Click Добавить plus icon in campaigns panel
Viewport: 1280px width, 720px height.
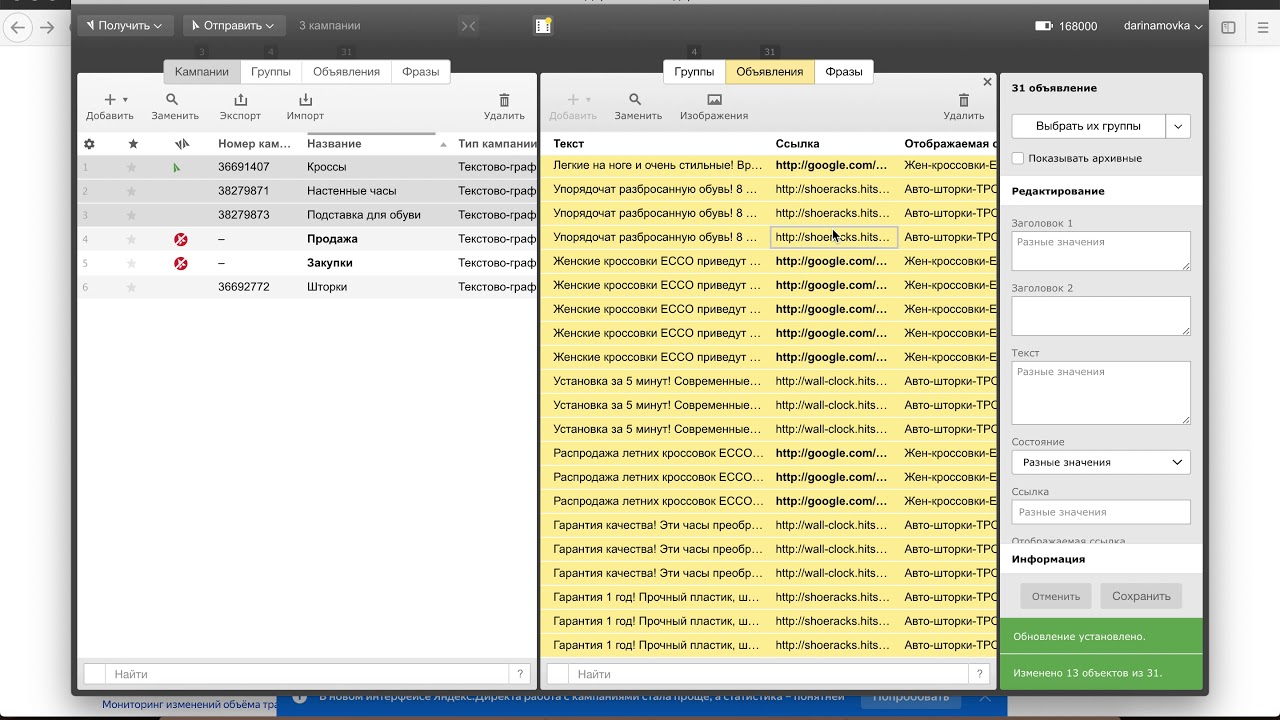(110, 100)
